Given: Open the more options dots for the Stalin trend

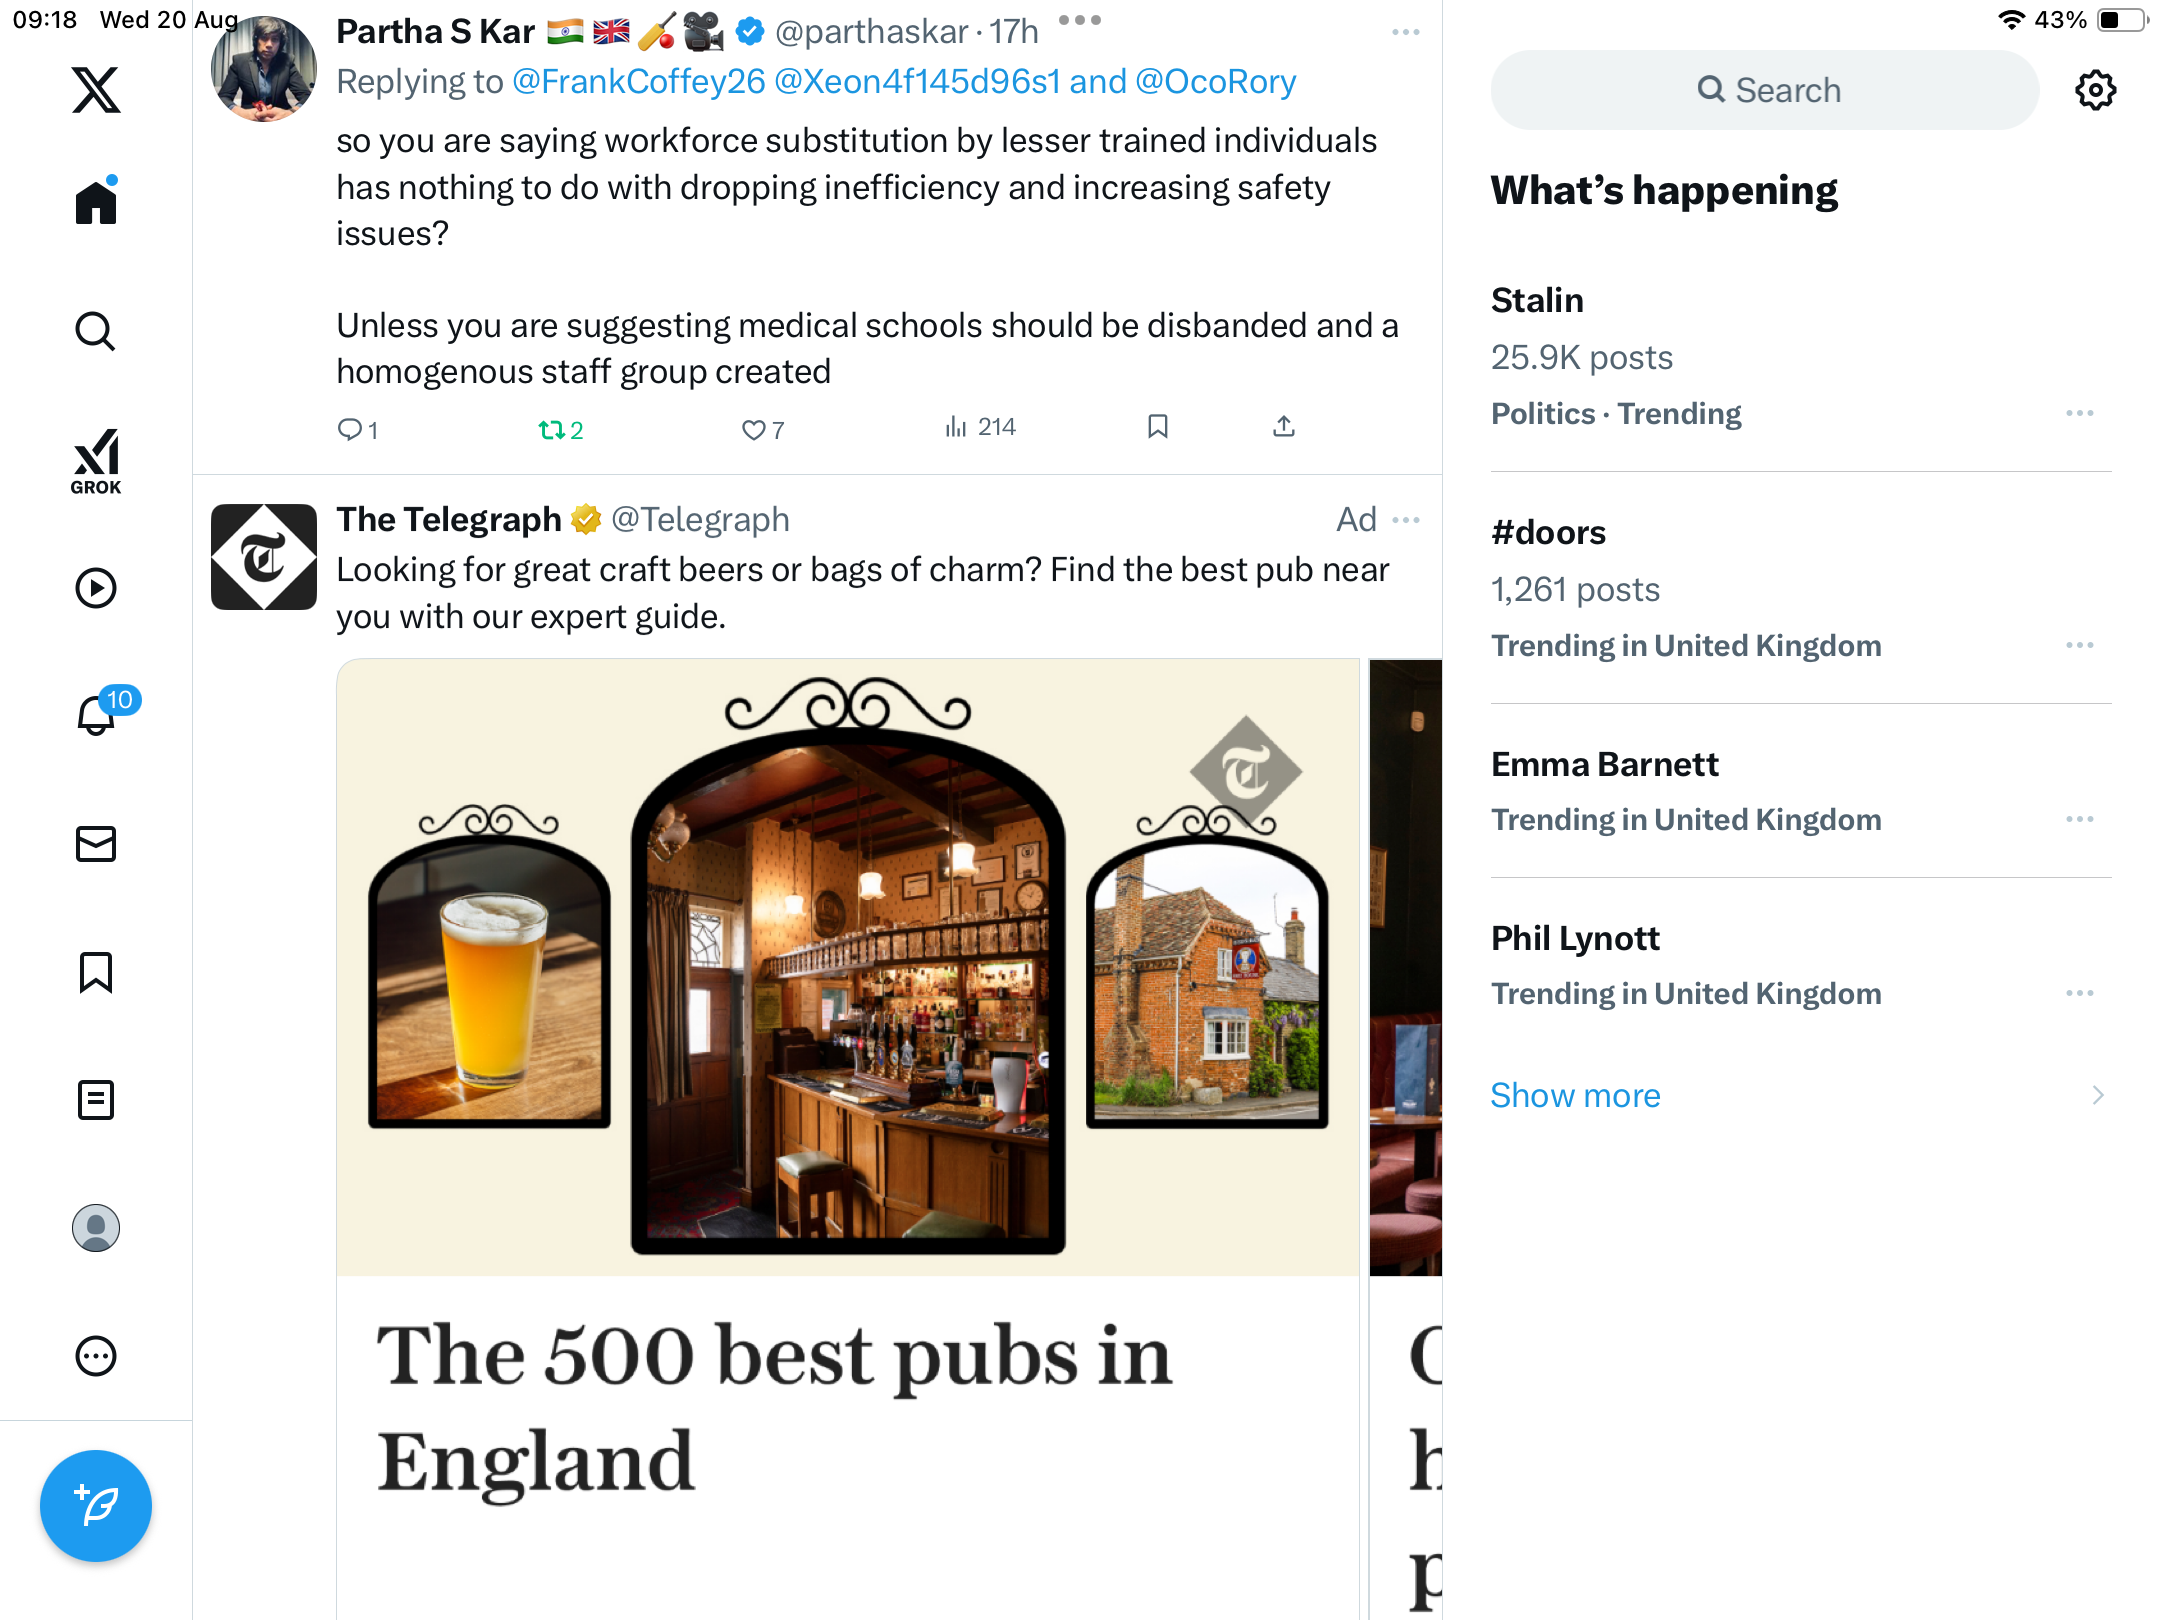Looking at the screenshot, I should 2080,413.
